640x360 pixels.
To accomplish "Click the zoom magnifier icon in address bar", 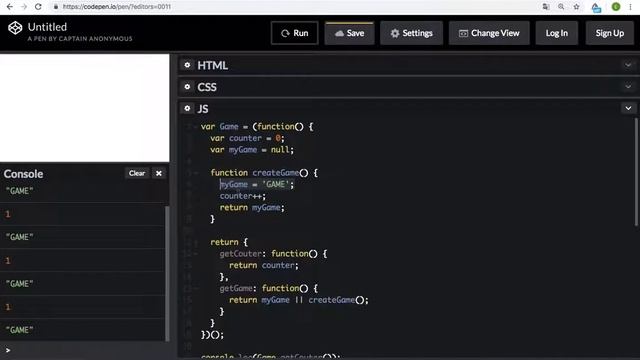I will point(561,7).
